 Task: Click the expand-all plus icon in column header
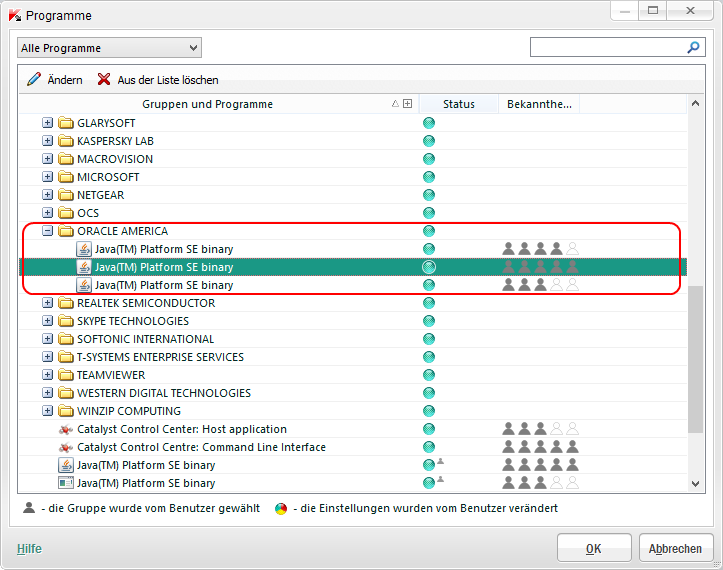click(407, 103)
